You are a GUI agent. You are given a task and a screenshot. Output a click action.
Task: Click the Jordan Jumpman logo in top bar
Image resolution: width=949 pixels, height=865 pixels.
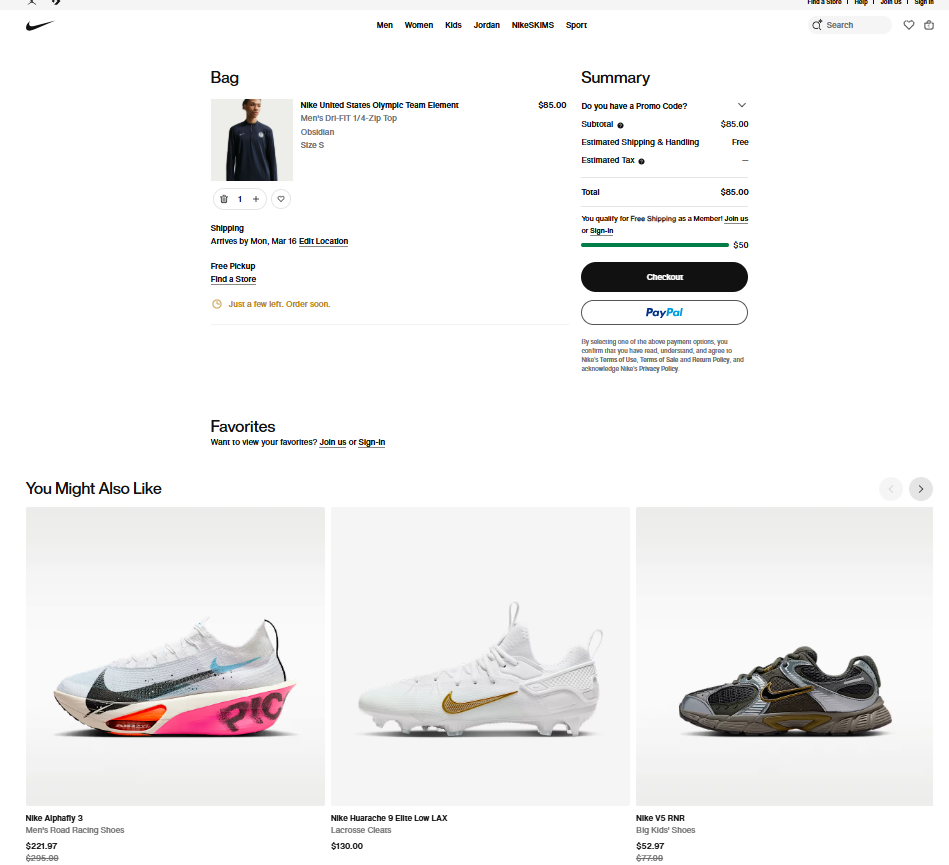(x=30, y=3)
